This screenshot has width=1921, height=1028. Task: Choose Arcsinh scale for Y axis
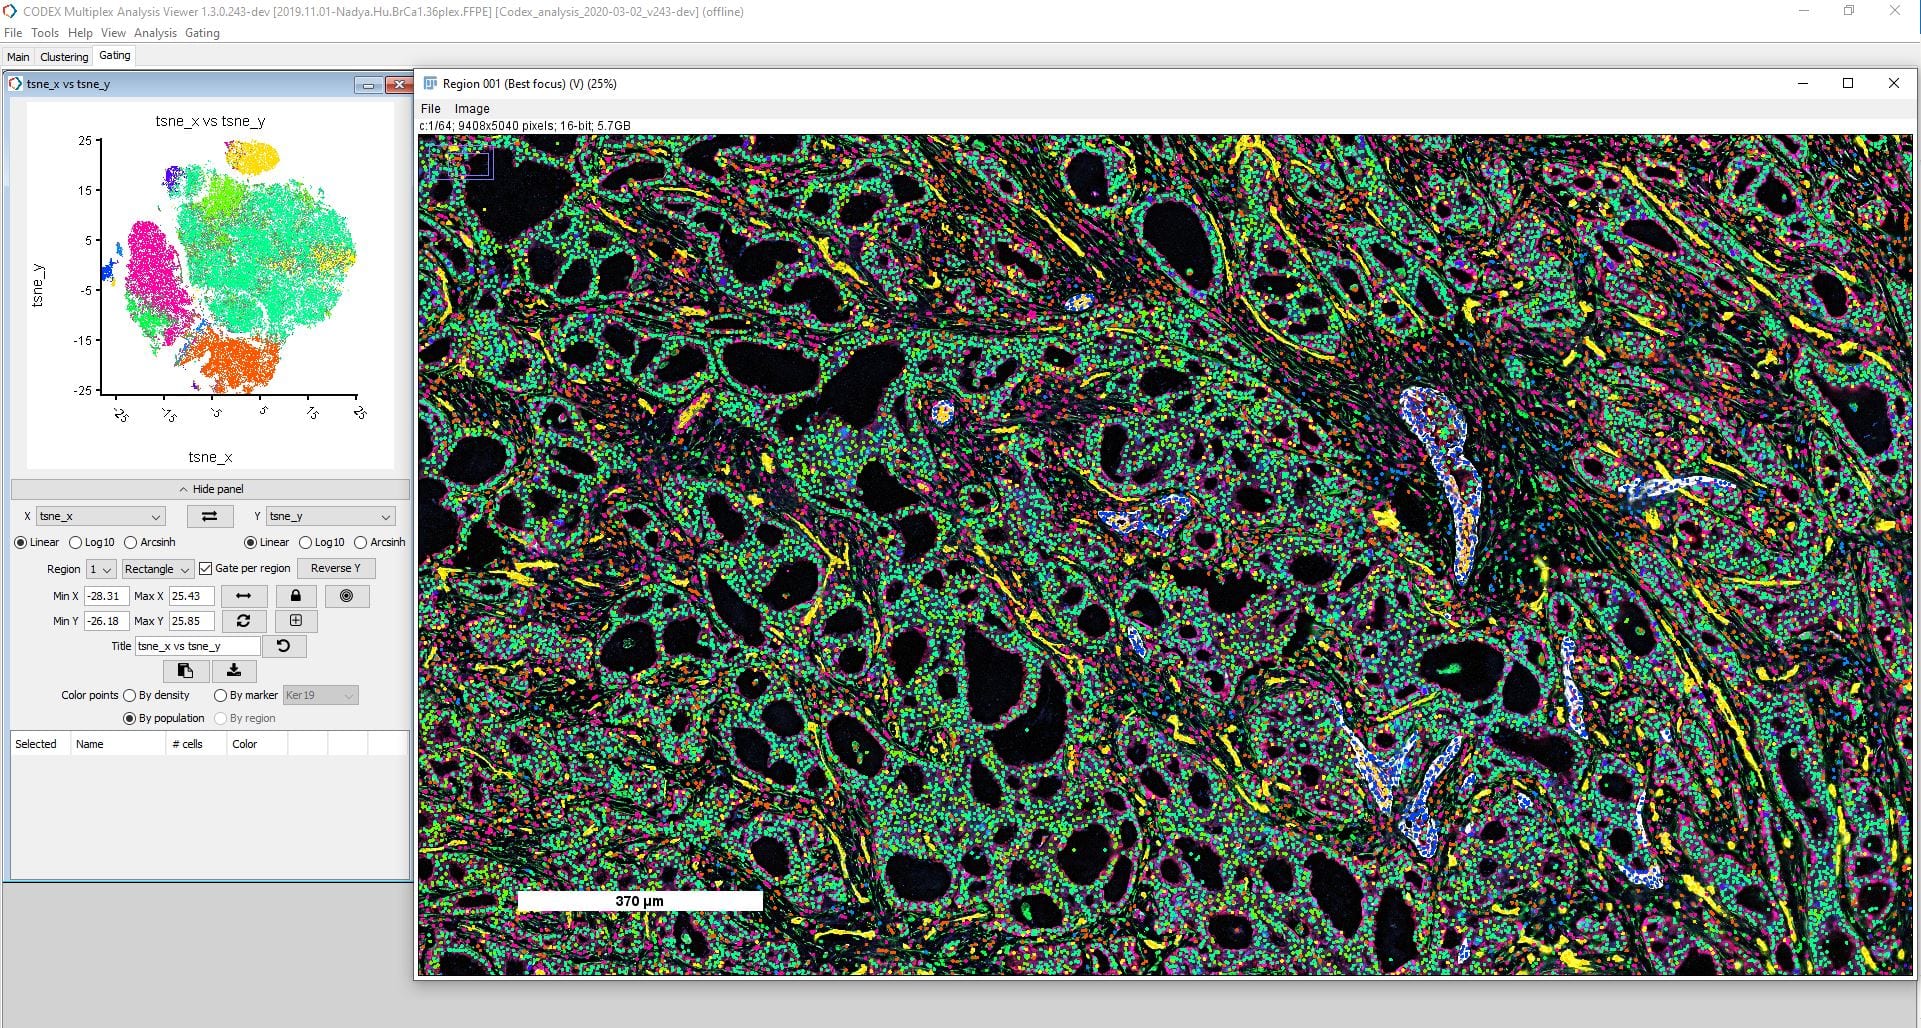[x=361, y=543]
